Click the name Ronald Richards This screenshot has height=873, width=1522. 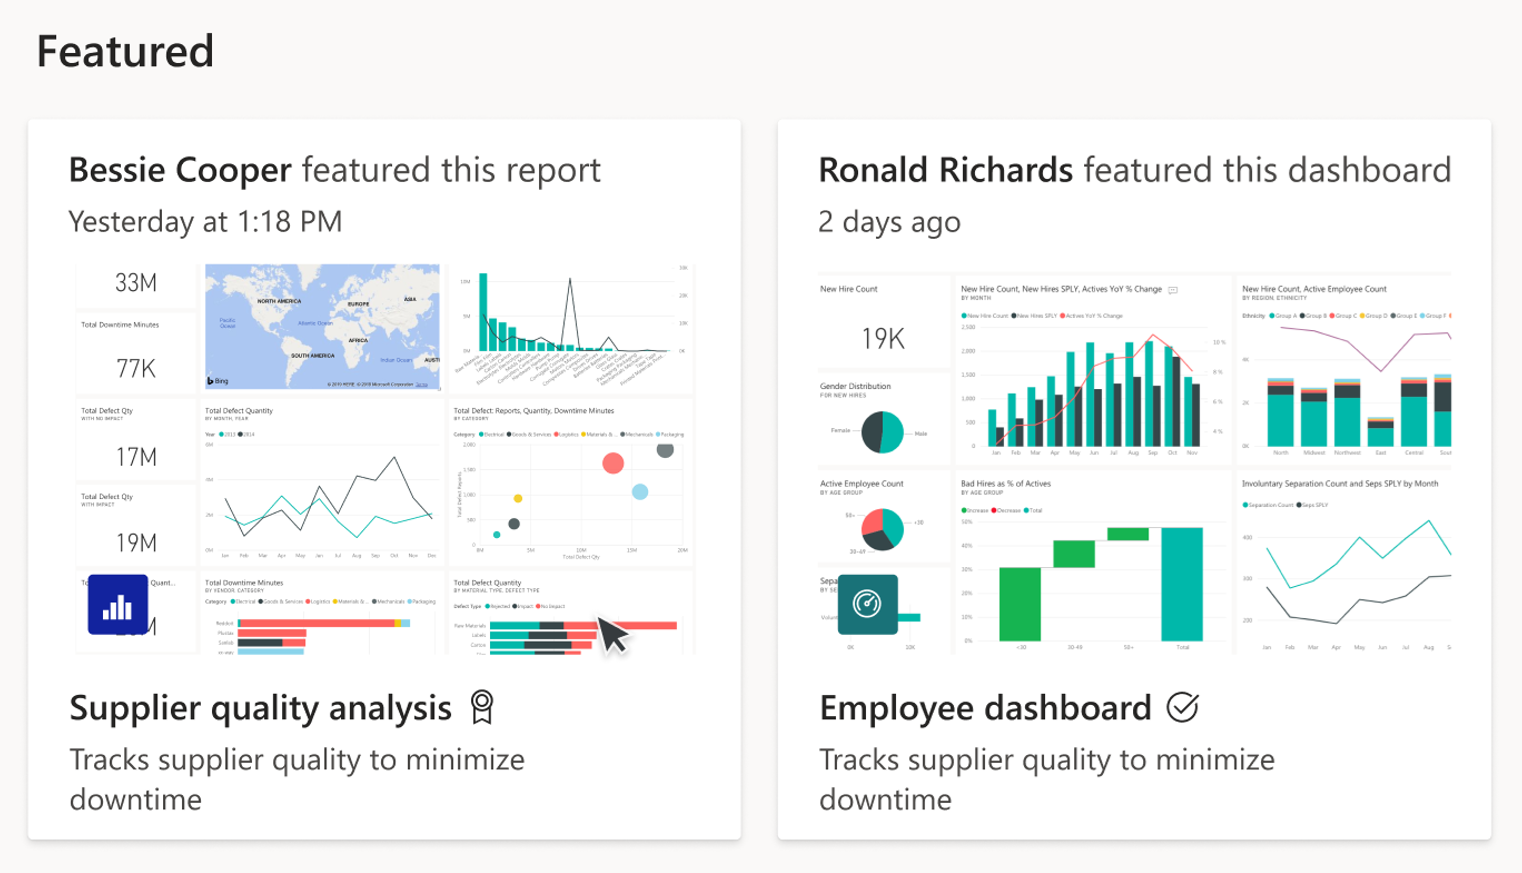point(946,170)
